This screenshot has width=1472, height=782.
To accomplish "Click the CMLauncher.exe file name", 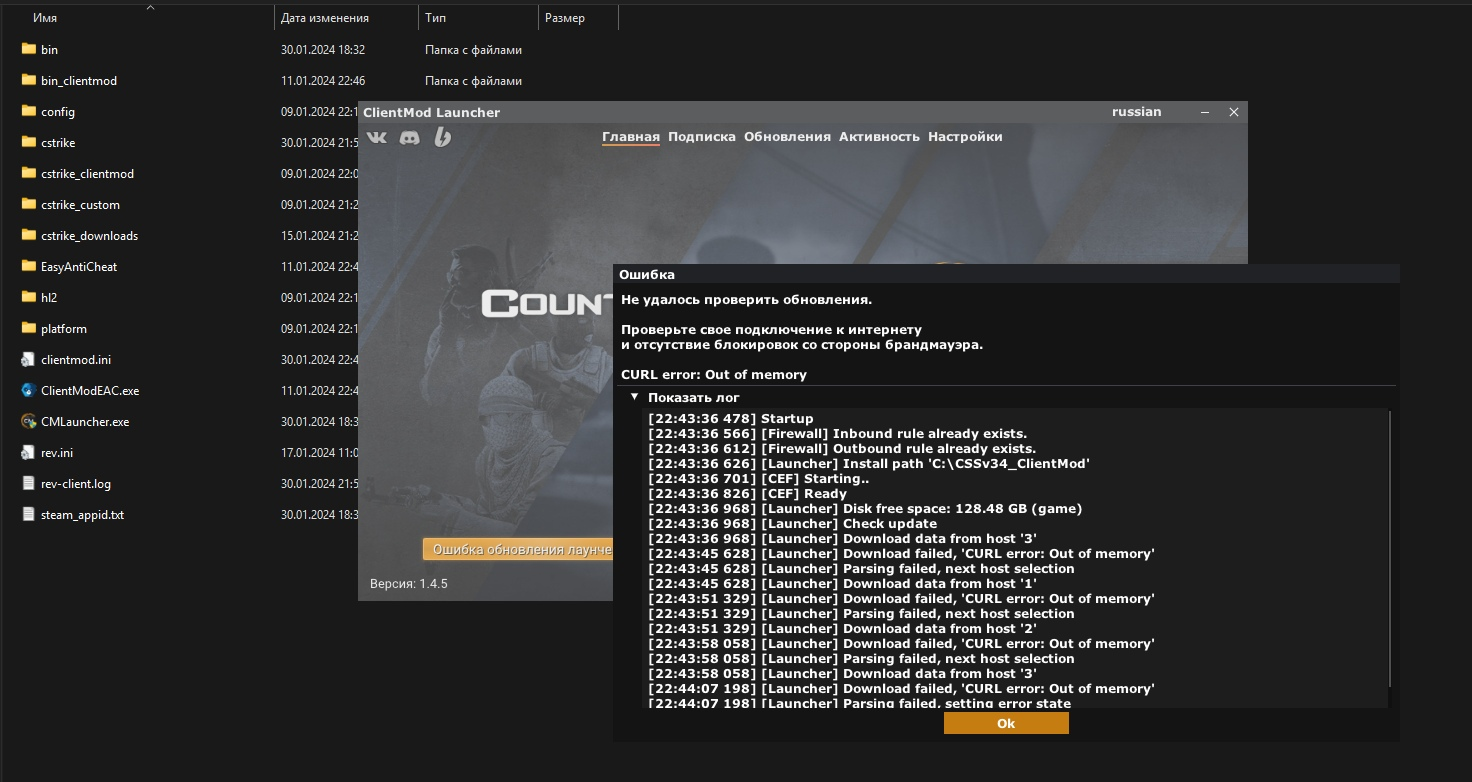I will (85, 422).
